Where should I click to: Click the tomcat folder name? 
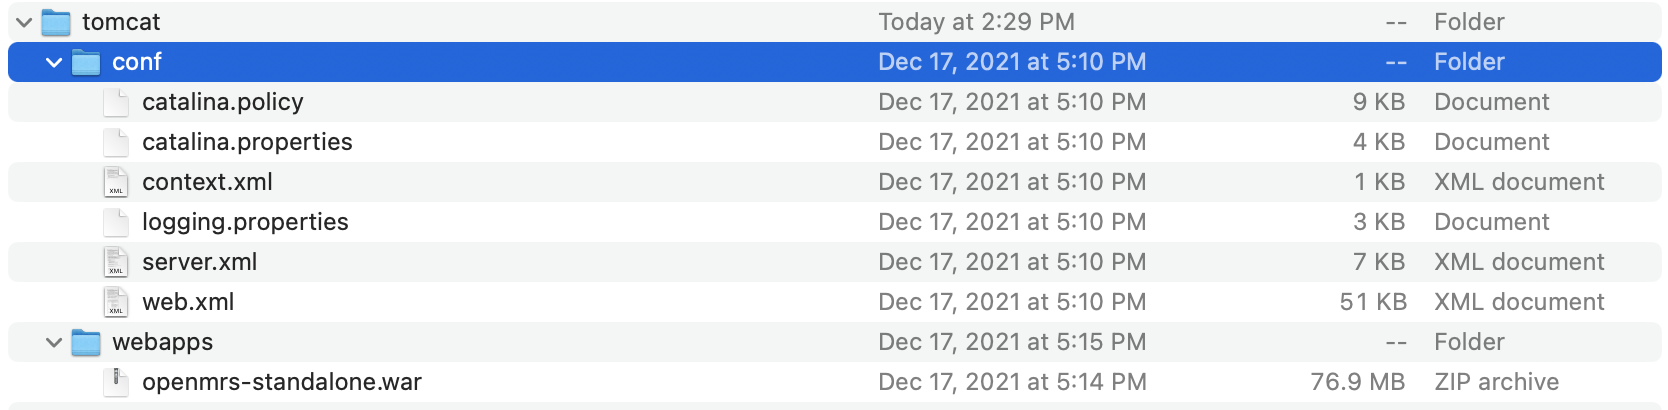121,22
